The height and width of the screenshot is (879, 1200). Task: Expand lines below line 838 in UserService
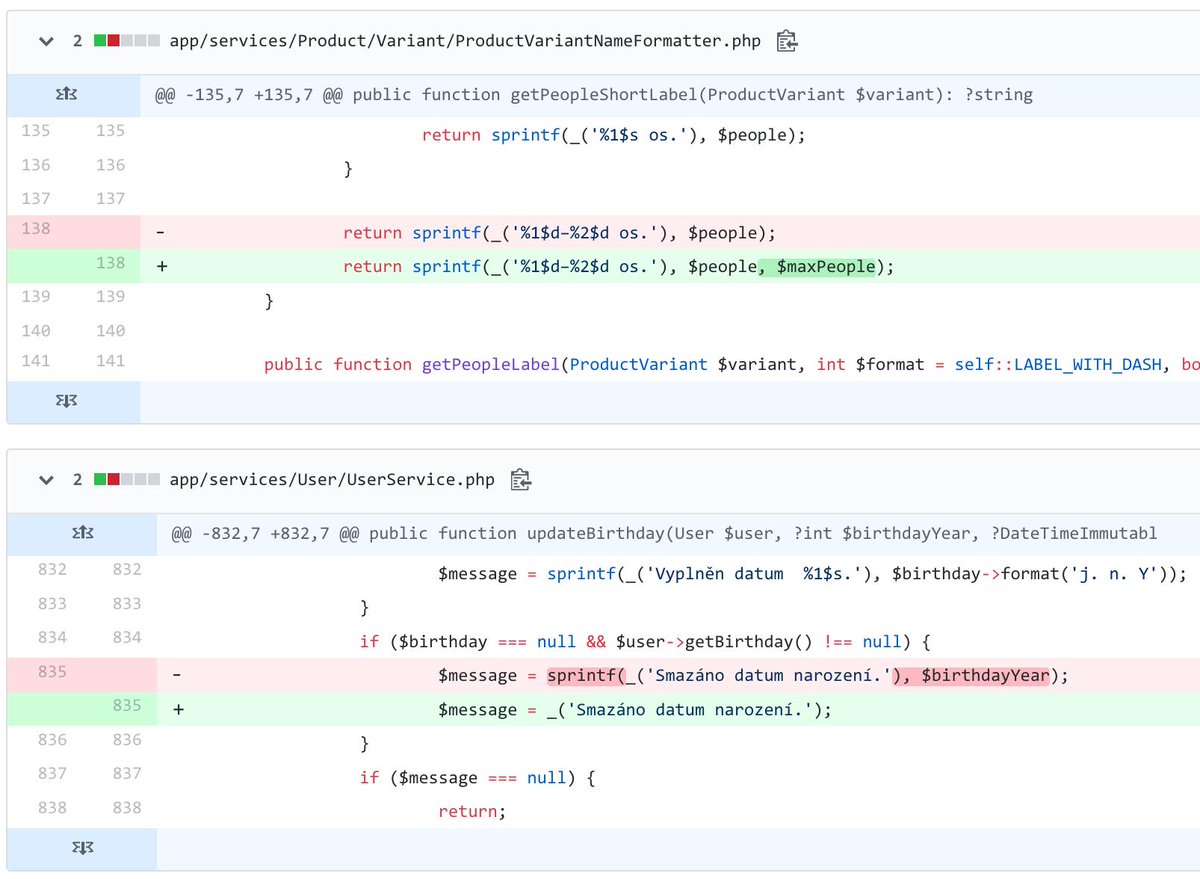[81, 848]
